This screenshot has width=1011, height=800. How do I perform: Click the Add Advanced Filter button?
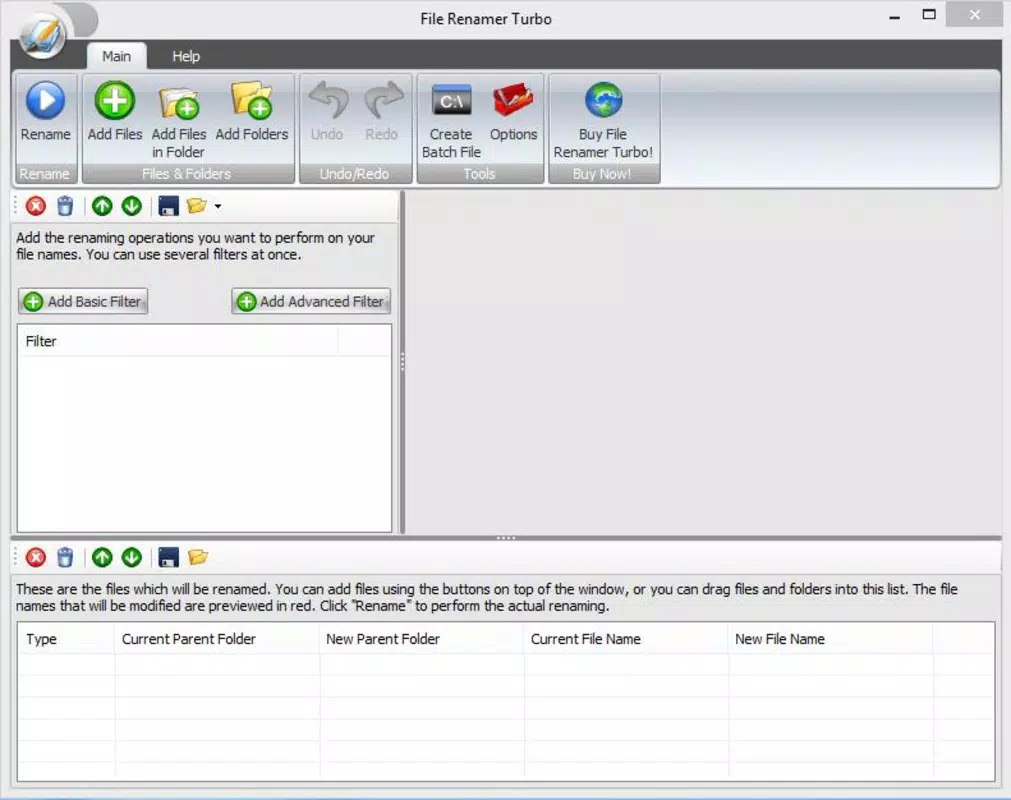coord(311,301)
